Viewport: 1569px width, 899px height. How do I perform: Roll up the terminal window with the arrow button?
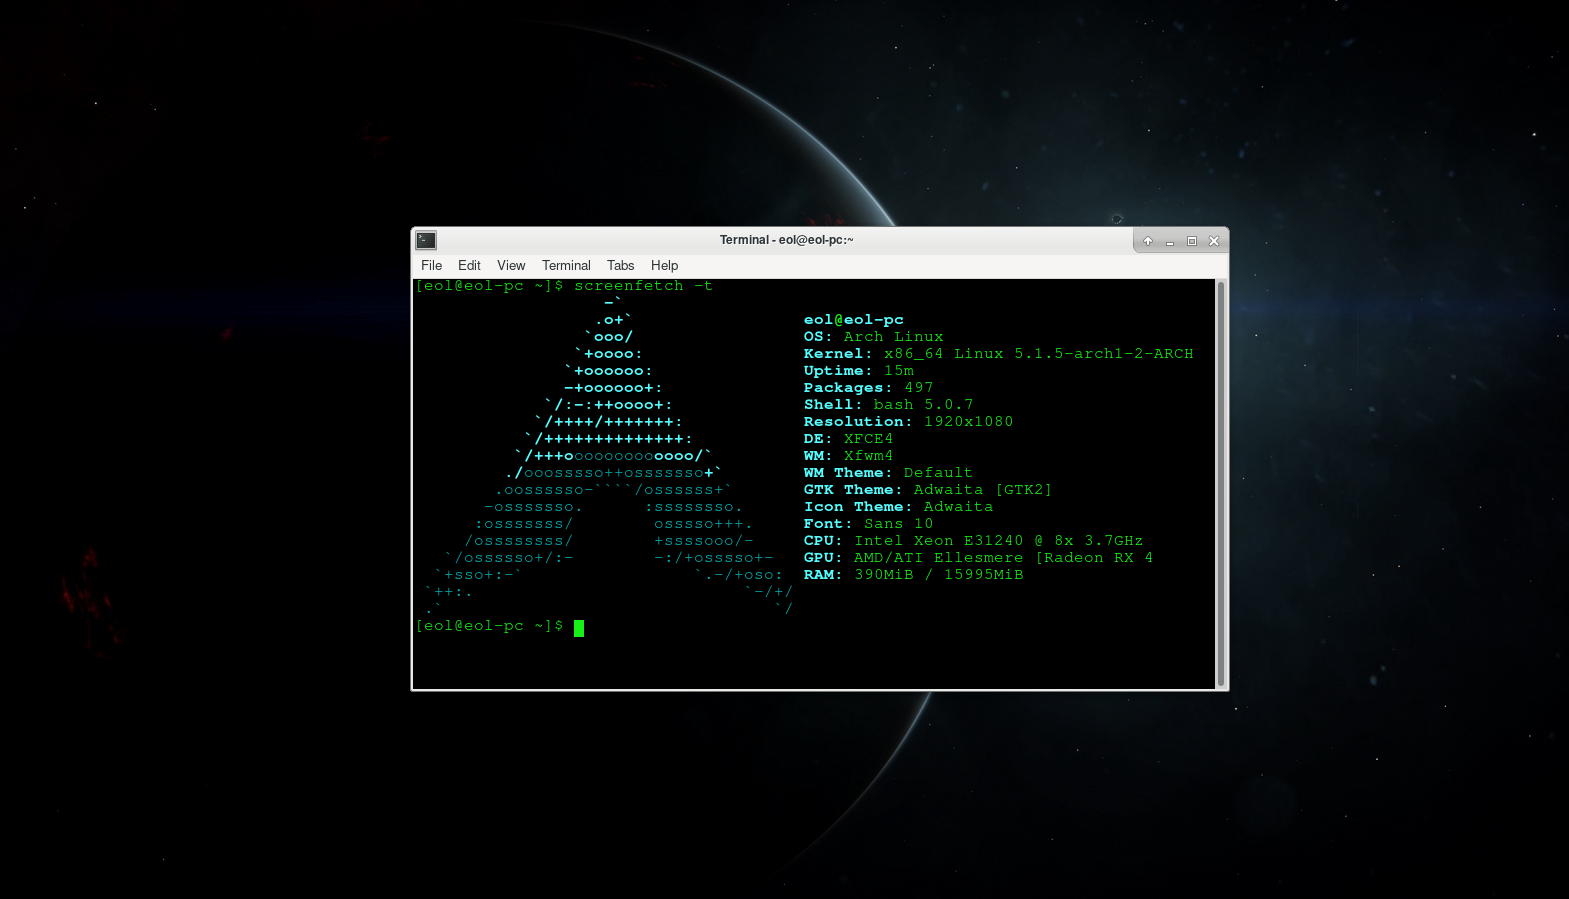1148,241
